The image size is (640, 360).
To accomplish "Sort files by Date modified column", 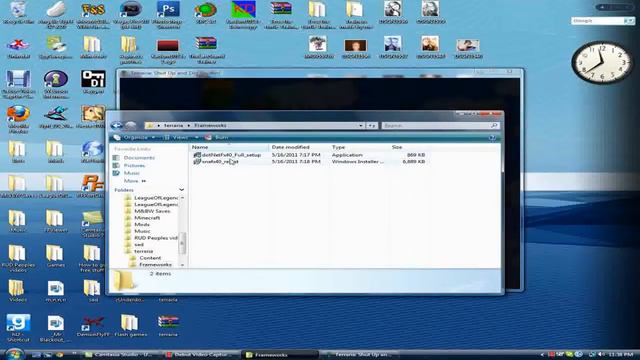I will [x=299, y=147].
